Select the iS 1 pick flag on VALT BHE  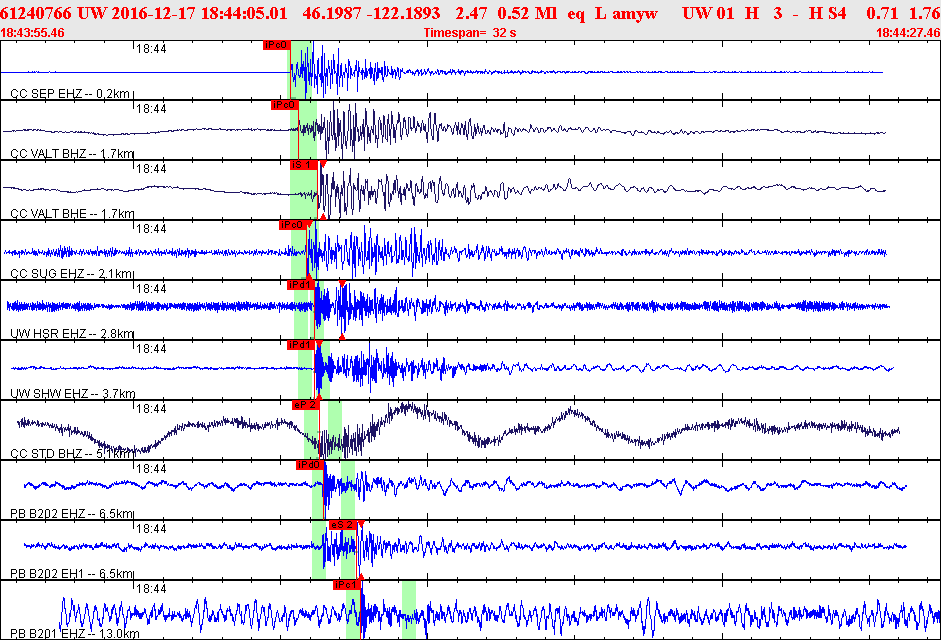click(304, 165)
